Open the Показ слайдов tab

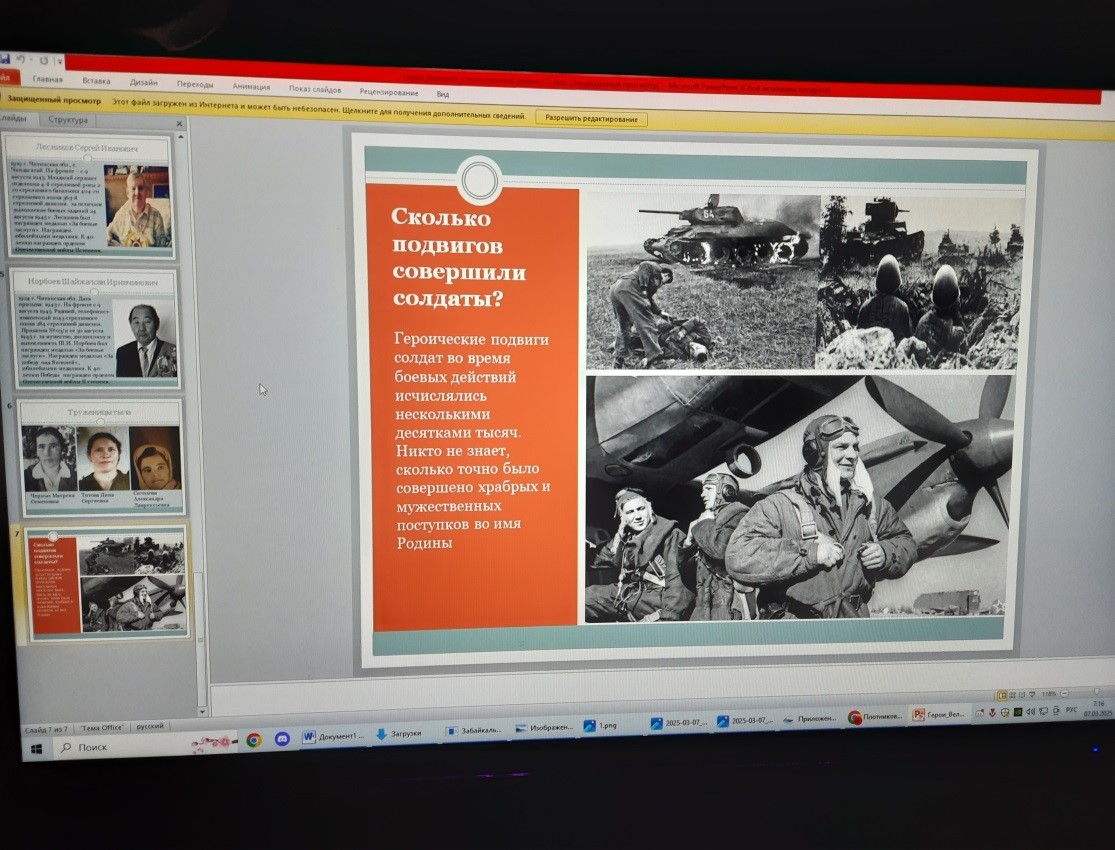(x=314, y=89)
